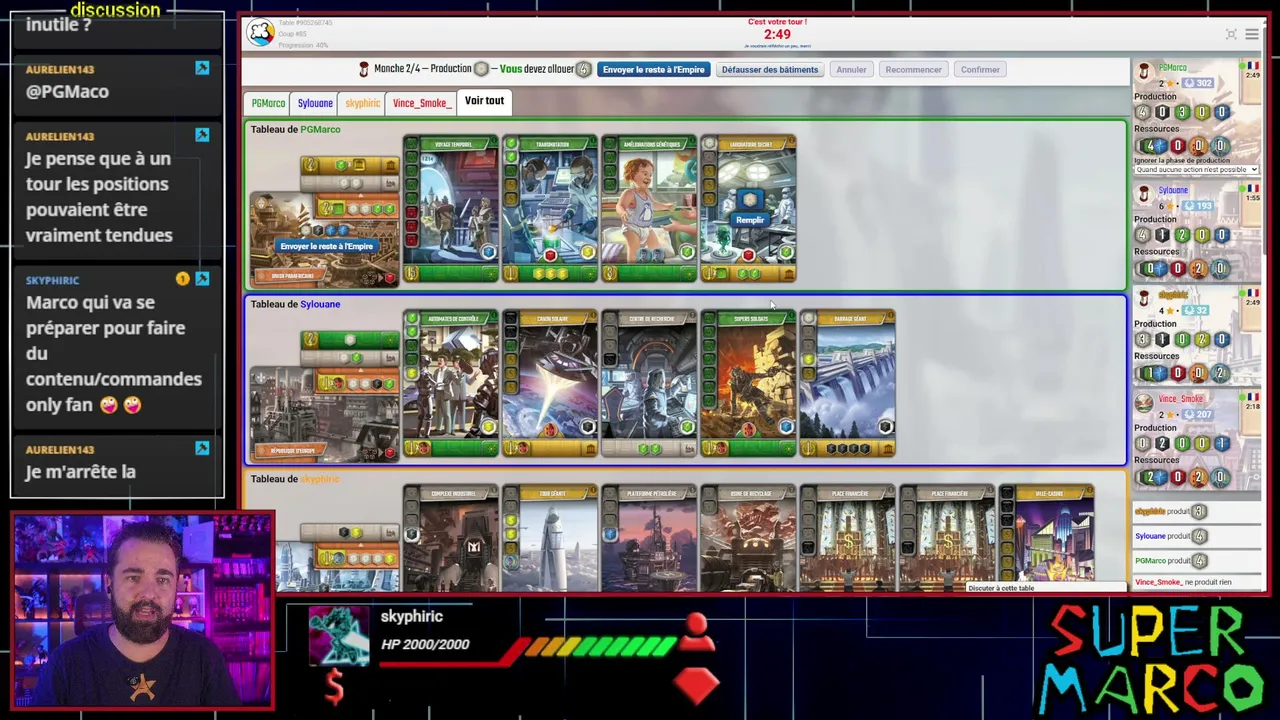1280x720 pixels.
Task: Click the "Défausser des bâtiments" button
Action: point(770,69)
